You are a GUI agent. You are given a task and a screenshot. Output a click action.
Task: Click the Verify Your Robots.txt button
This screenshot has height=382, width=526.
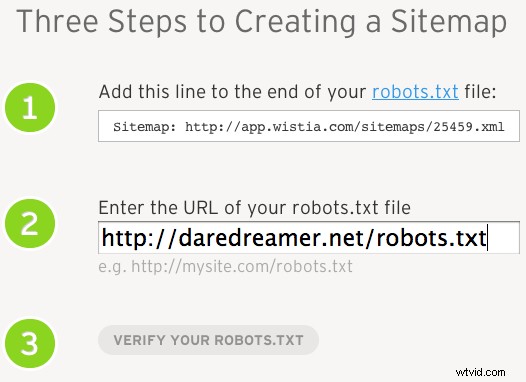point(208,340)
